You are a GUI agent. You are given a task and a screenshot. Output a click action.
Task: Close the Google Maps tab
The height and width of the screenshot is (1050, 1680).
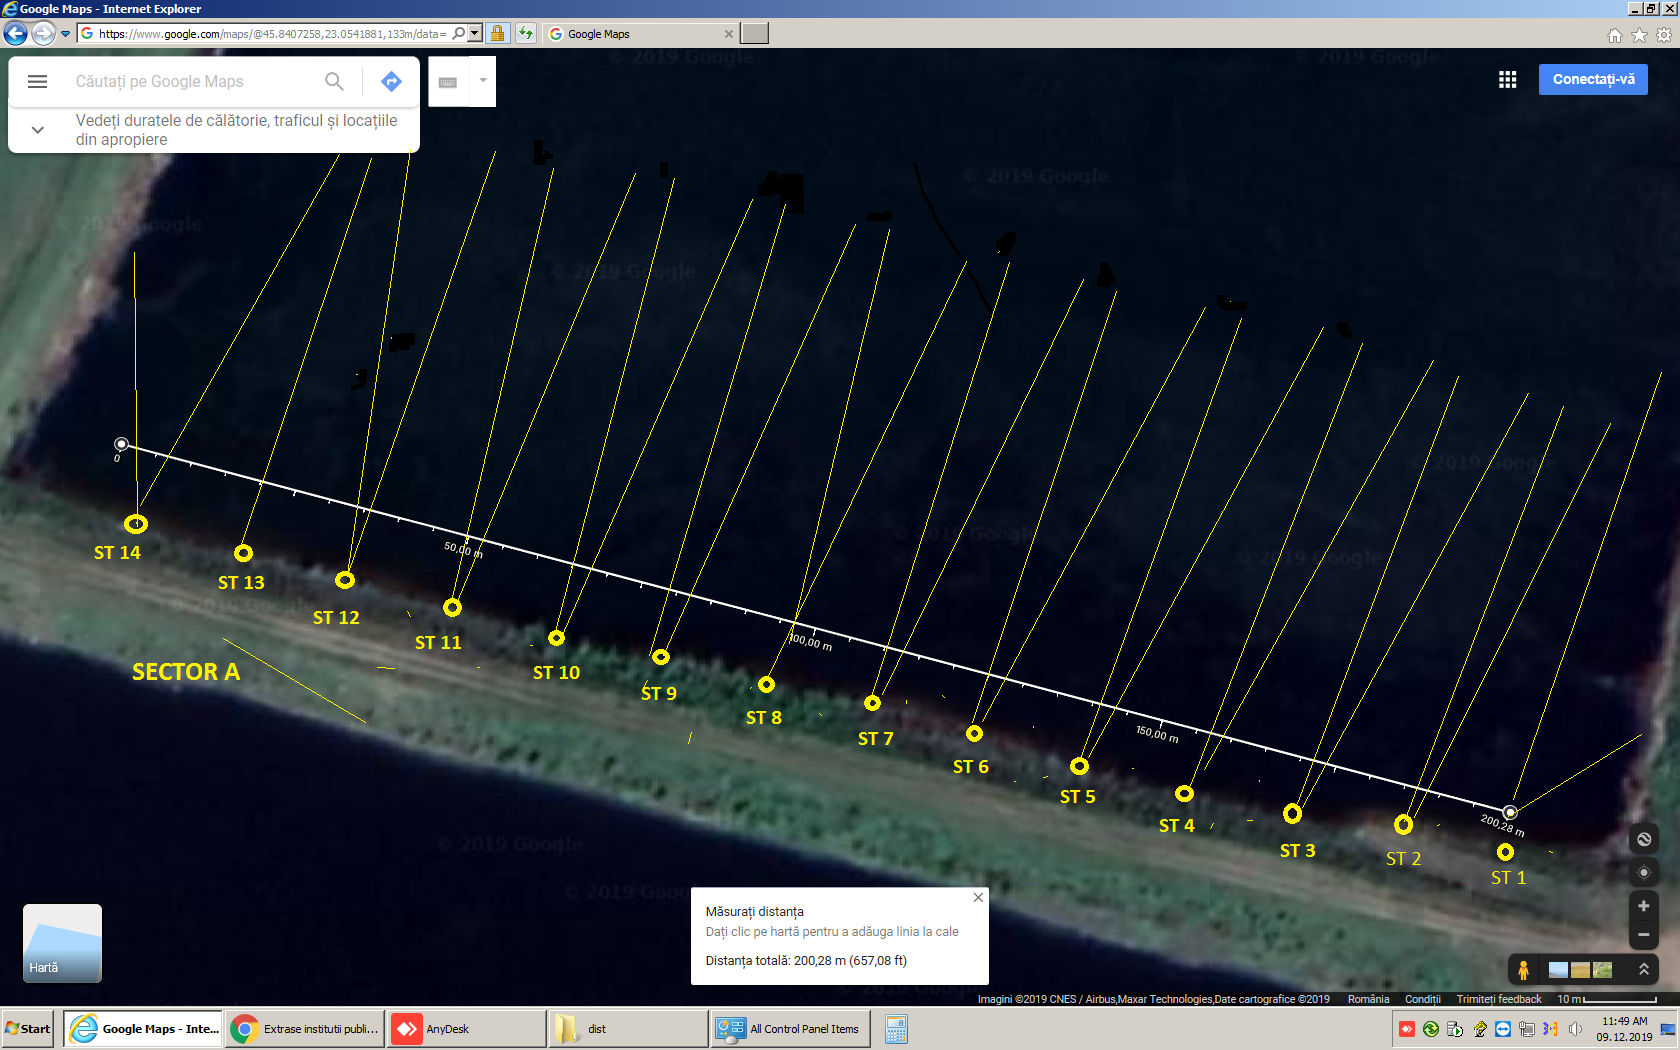729,34
